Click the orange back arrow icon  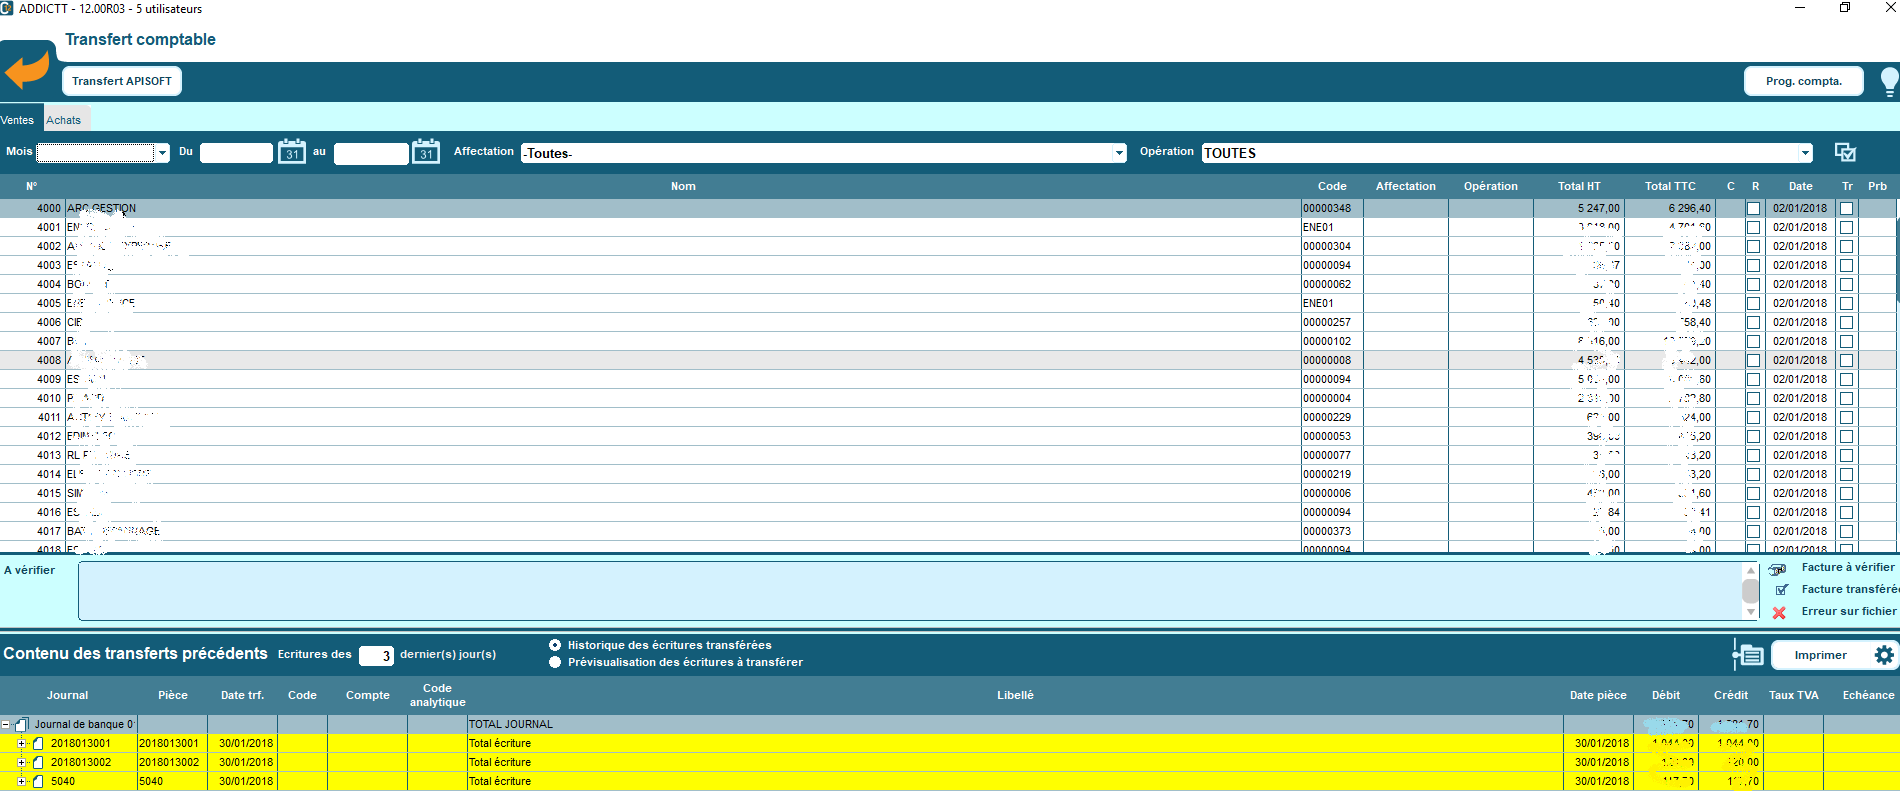[27, 71]
